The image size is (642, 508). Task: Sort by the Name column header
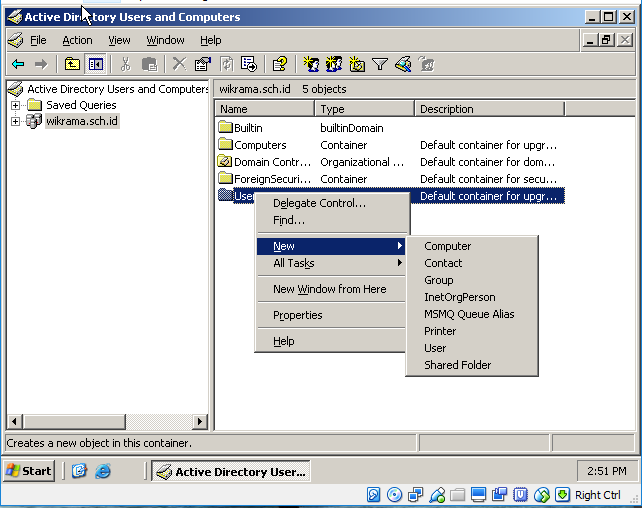tap(265, 109)
